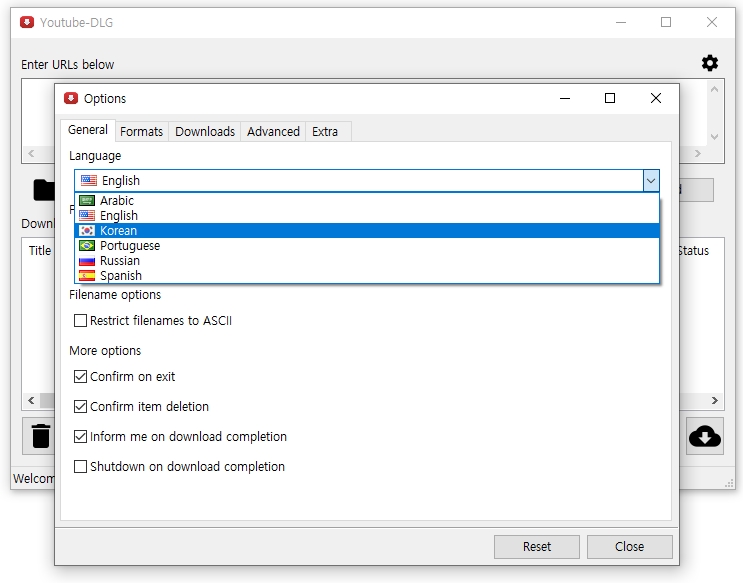Click the Options dialog logo icon
Image resolution: width=743 pixels, height=583 pixels.
(71, 98)
